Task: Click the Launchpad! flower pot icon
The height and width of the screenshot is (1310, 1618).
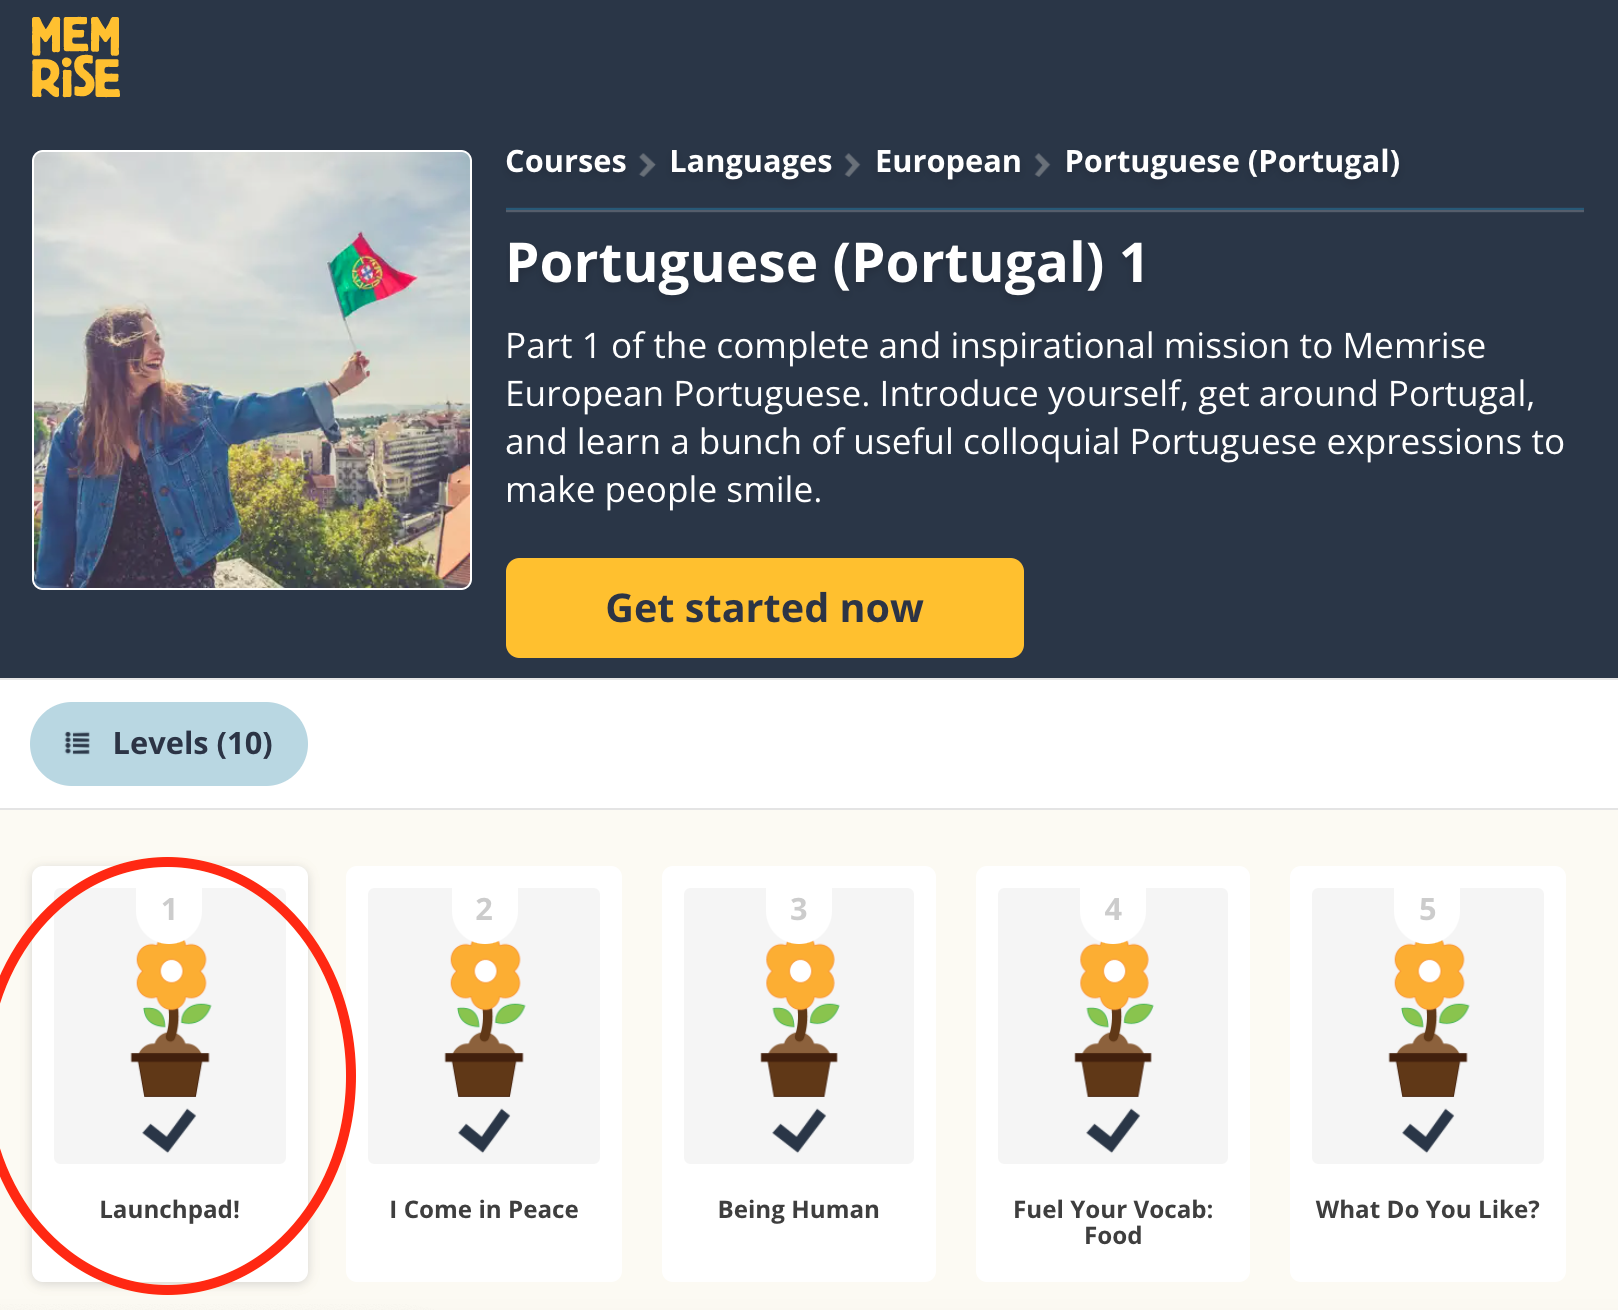Action: (x=170, y=1020)
